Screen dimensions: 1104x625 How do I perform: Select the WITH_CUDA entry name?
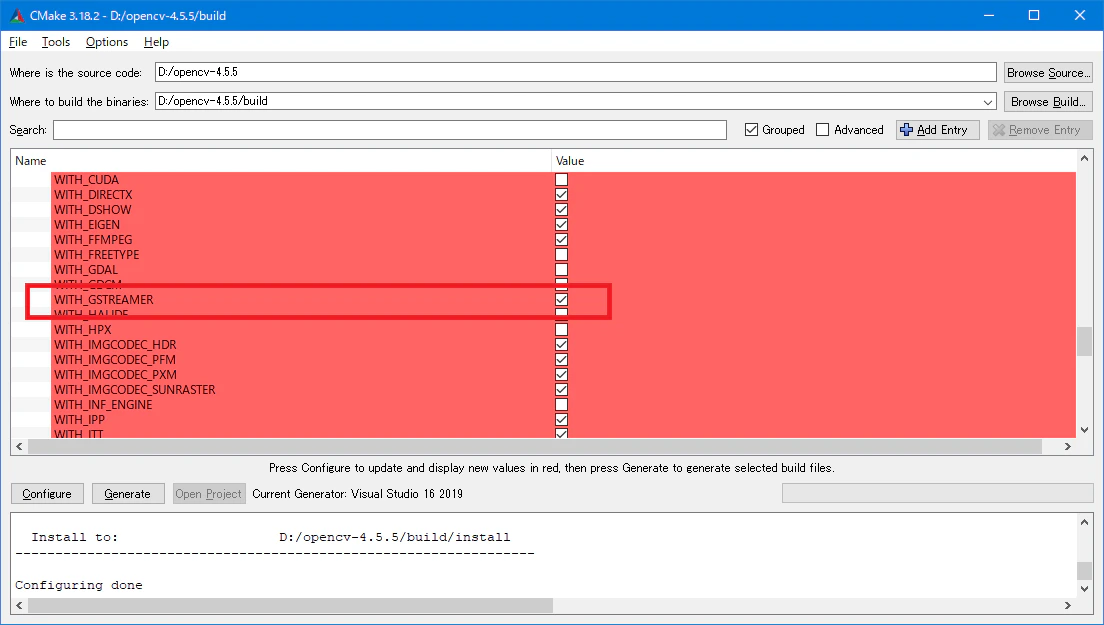pyautogui.click(x=87, y=179)
